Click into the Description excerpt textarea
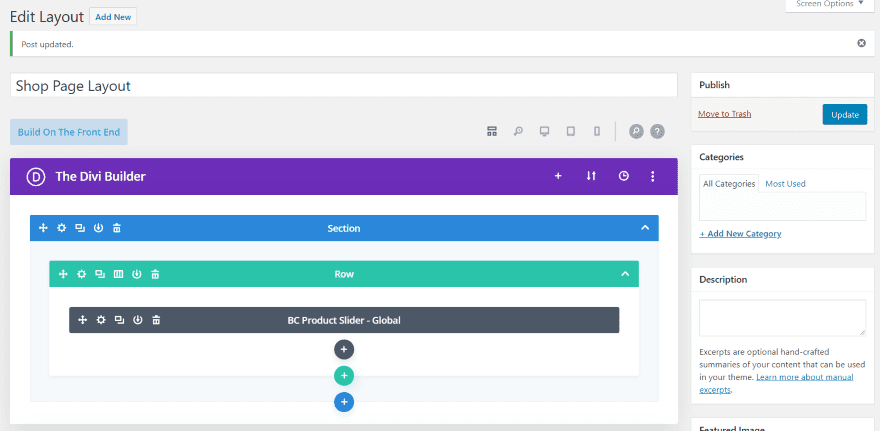880x431 pixels. pyautogui.click(x=782, y=318)
